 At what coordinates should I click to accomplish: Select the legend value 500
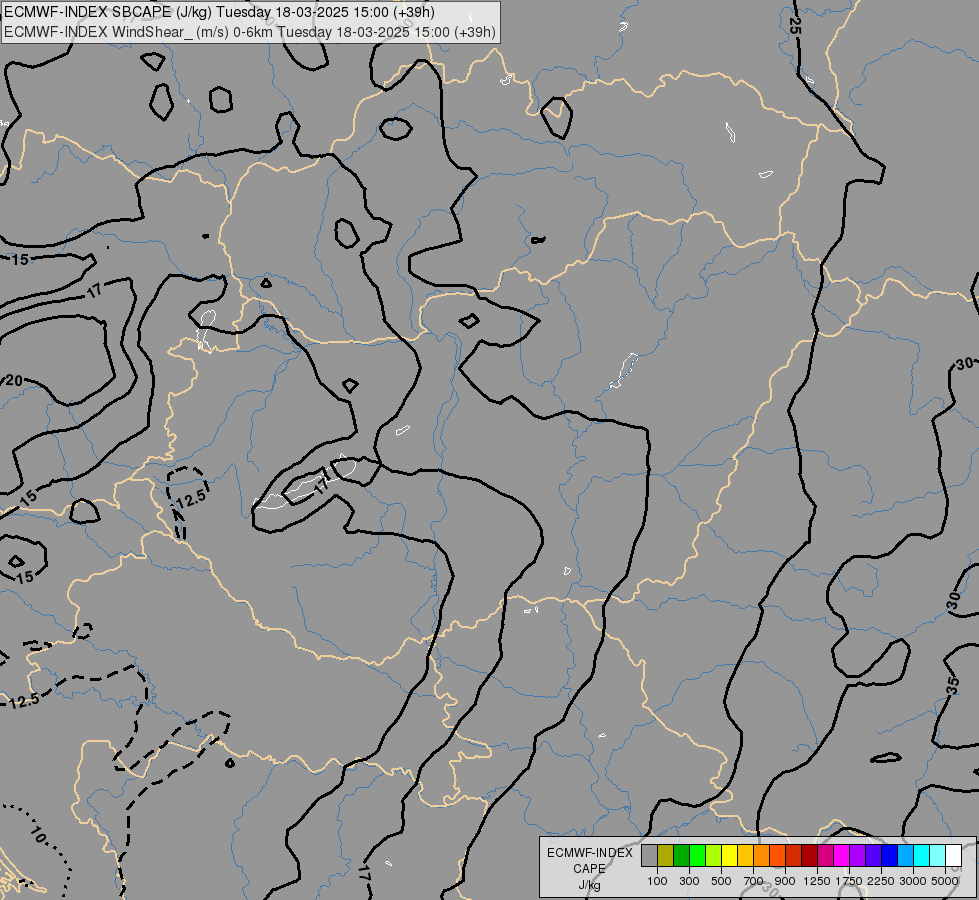point(721,881)
